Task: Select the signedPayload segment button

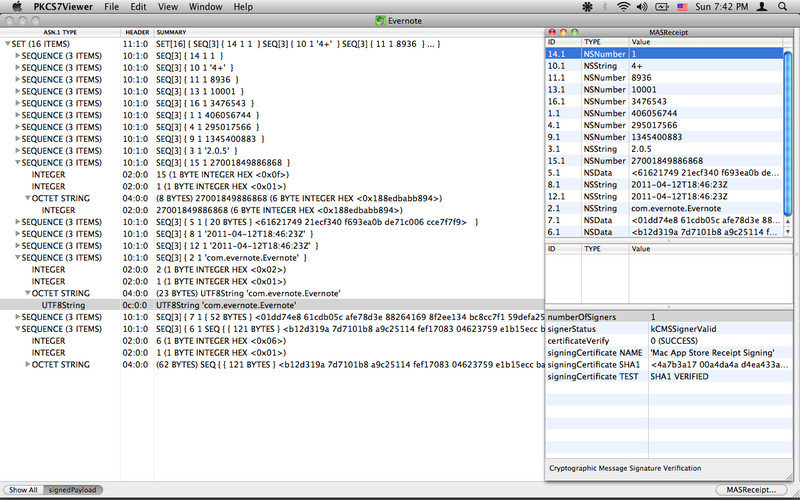Action: [x=72, y=490]
